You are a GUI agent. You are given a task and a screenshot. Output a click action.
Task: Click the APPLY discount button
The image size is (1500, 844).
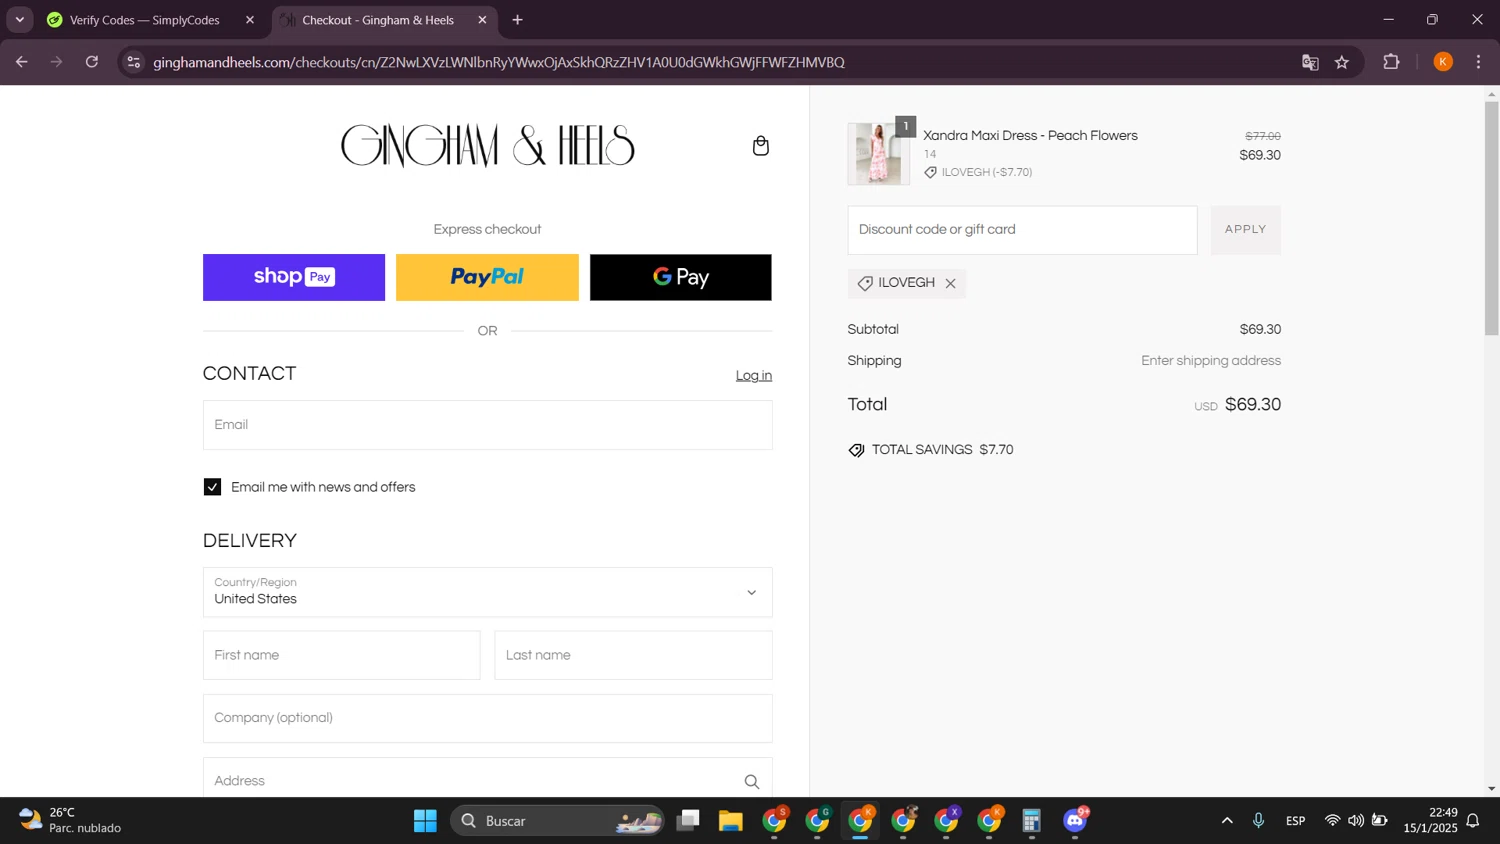[x=1246, y=230]
